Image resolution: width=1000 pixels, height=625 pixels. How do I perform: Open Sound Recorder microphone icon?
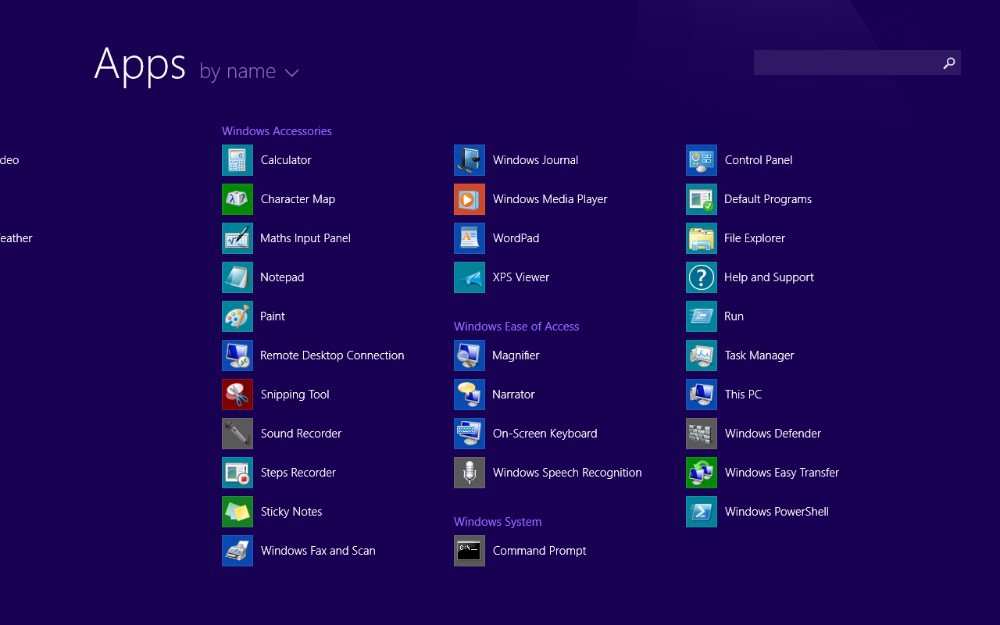237,434
